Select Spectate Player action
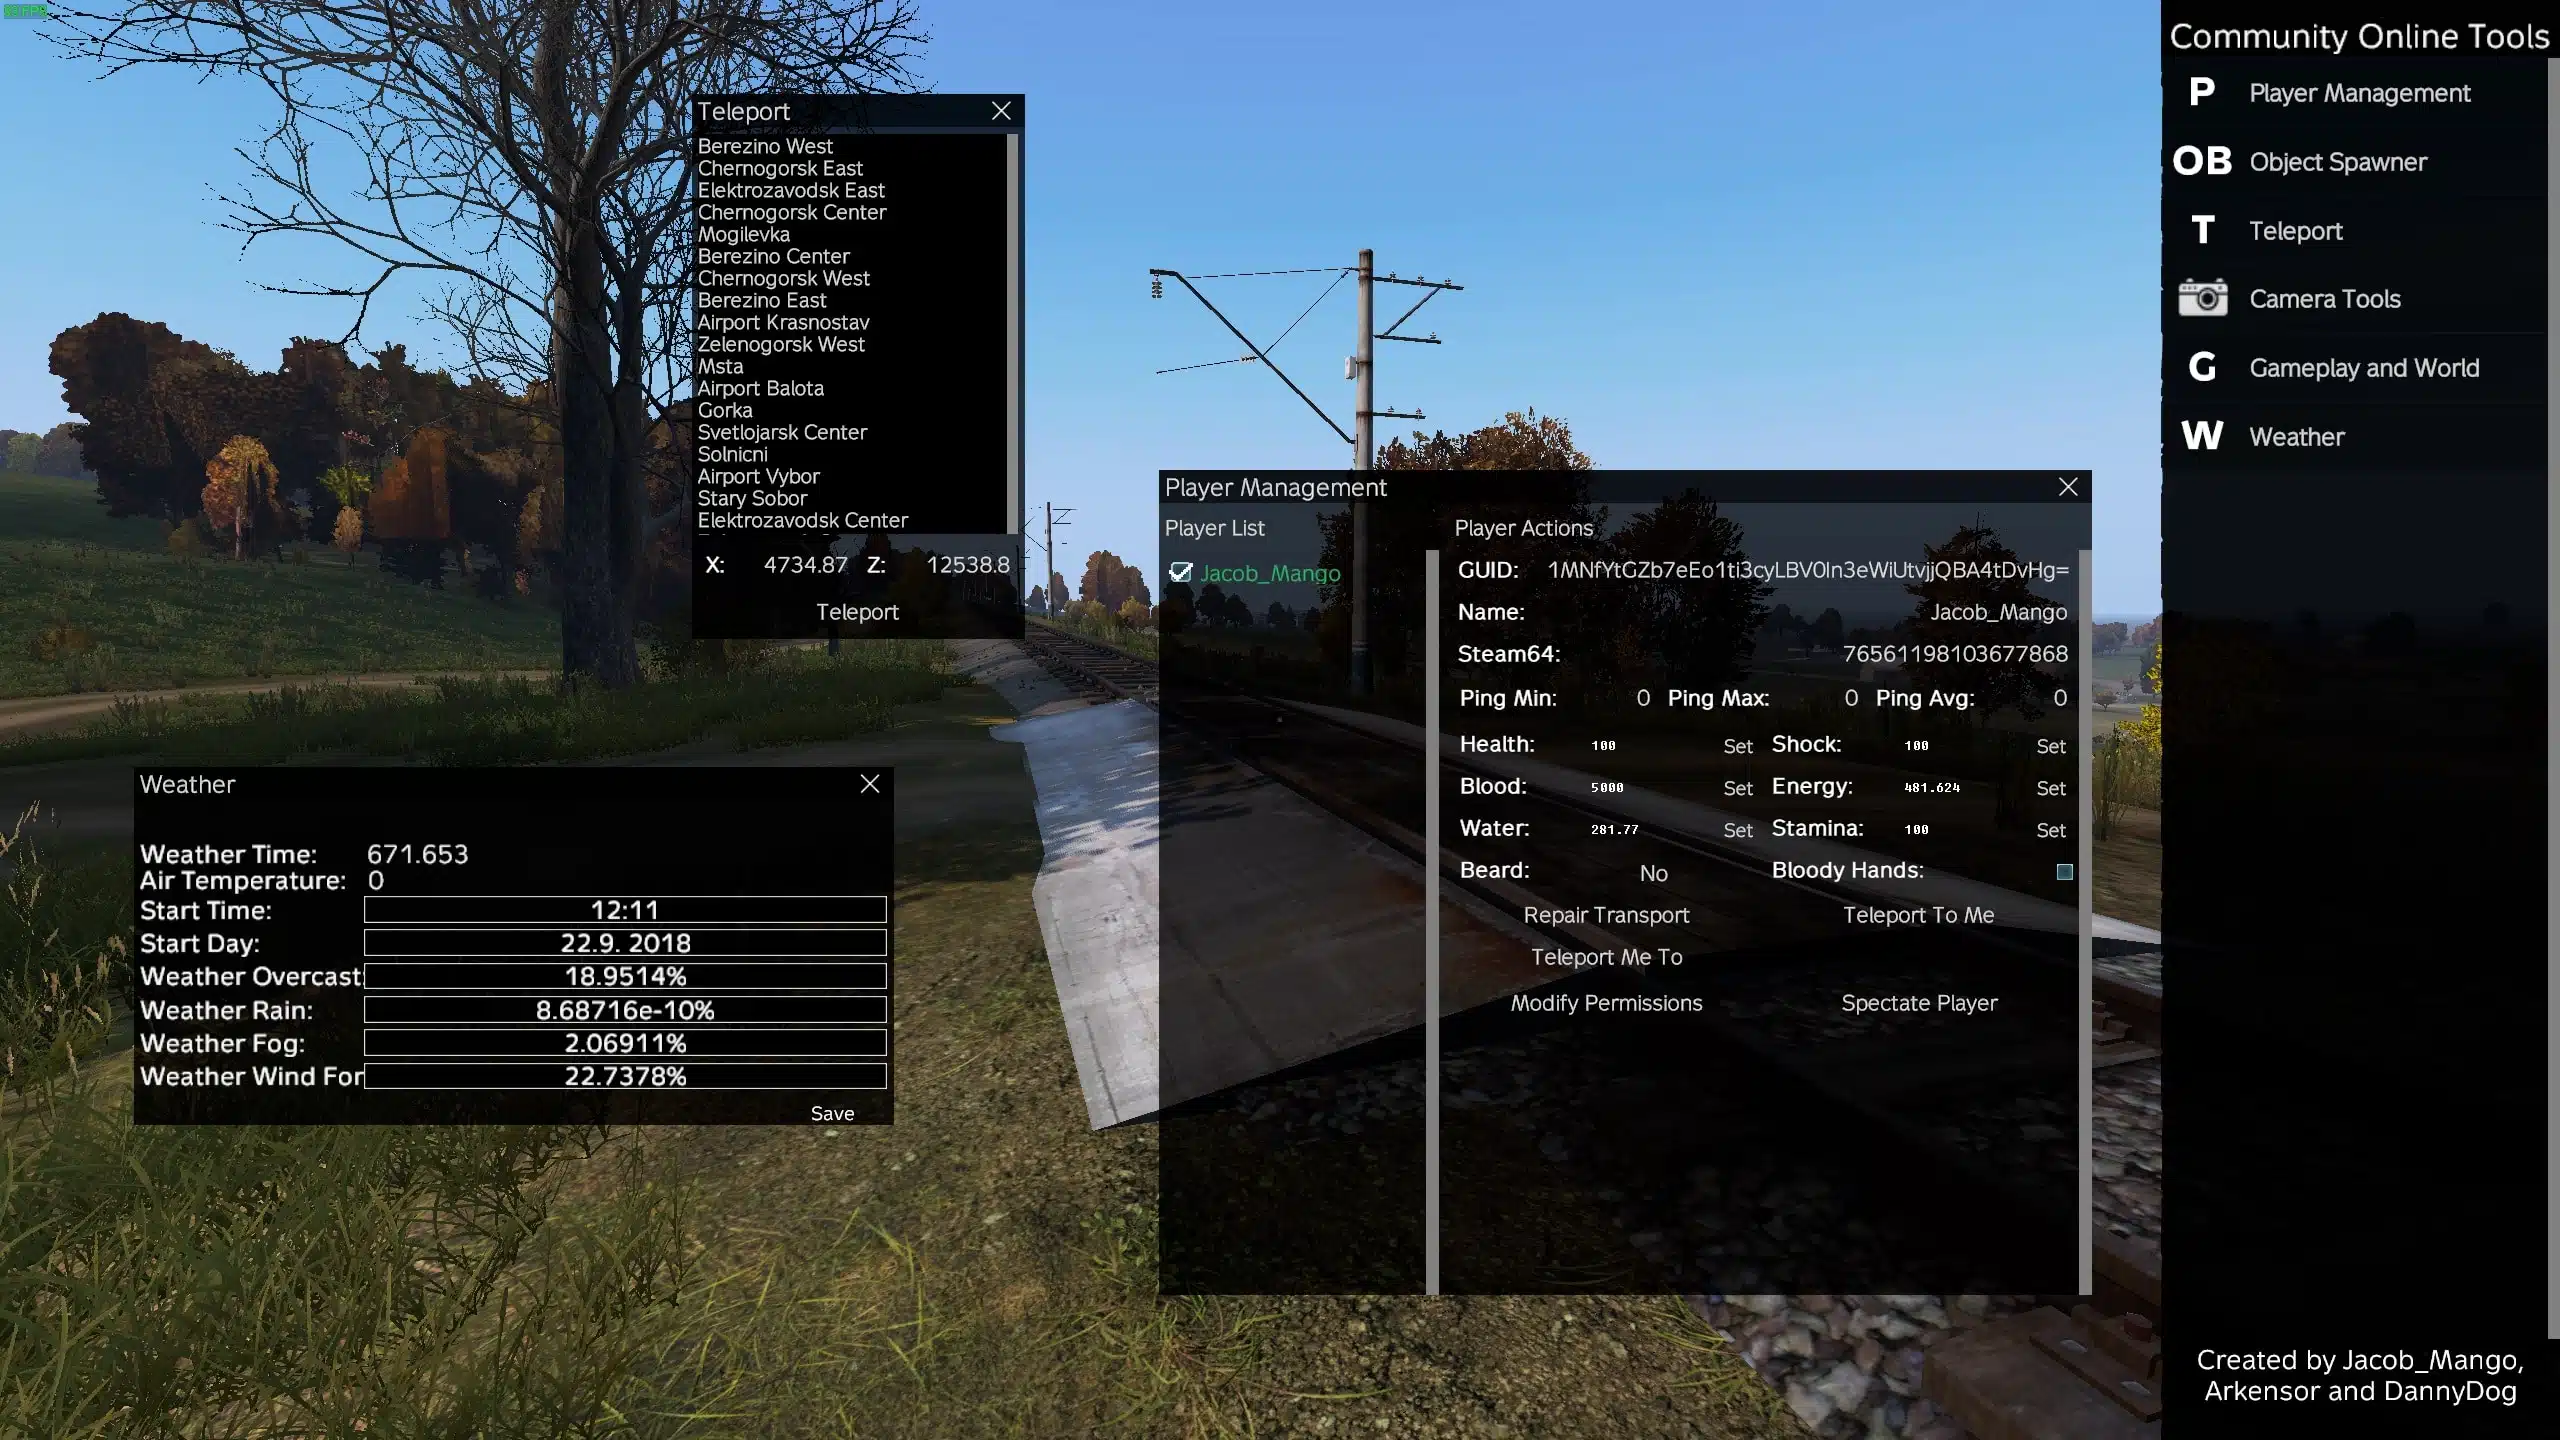The image size is (2560, 1440). click(1918, 1000)
